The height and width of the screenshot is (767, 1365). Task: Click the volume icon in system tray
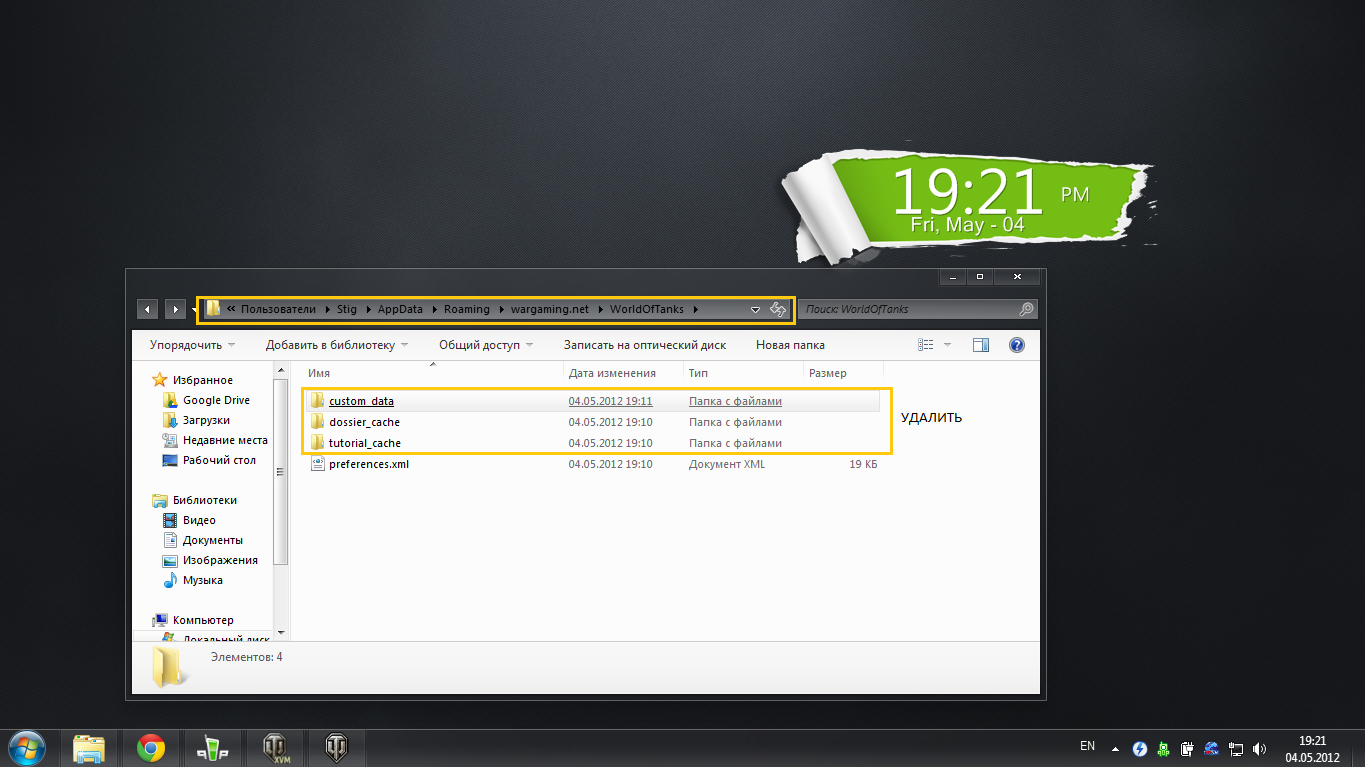pos(1259,748)
